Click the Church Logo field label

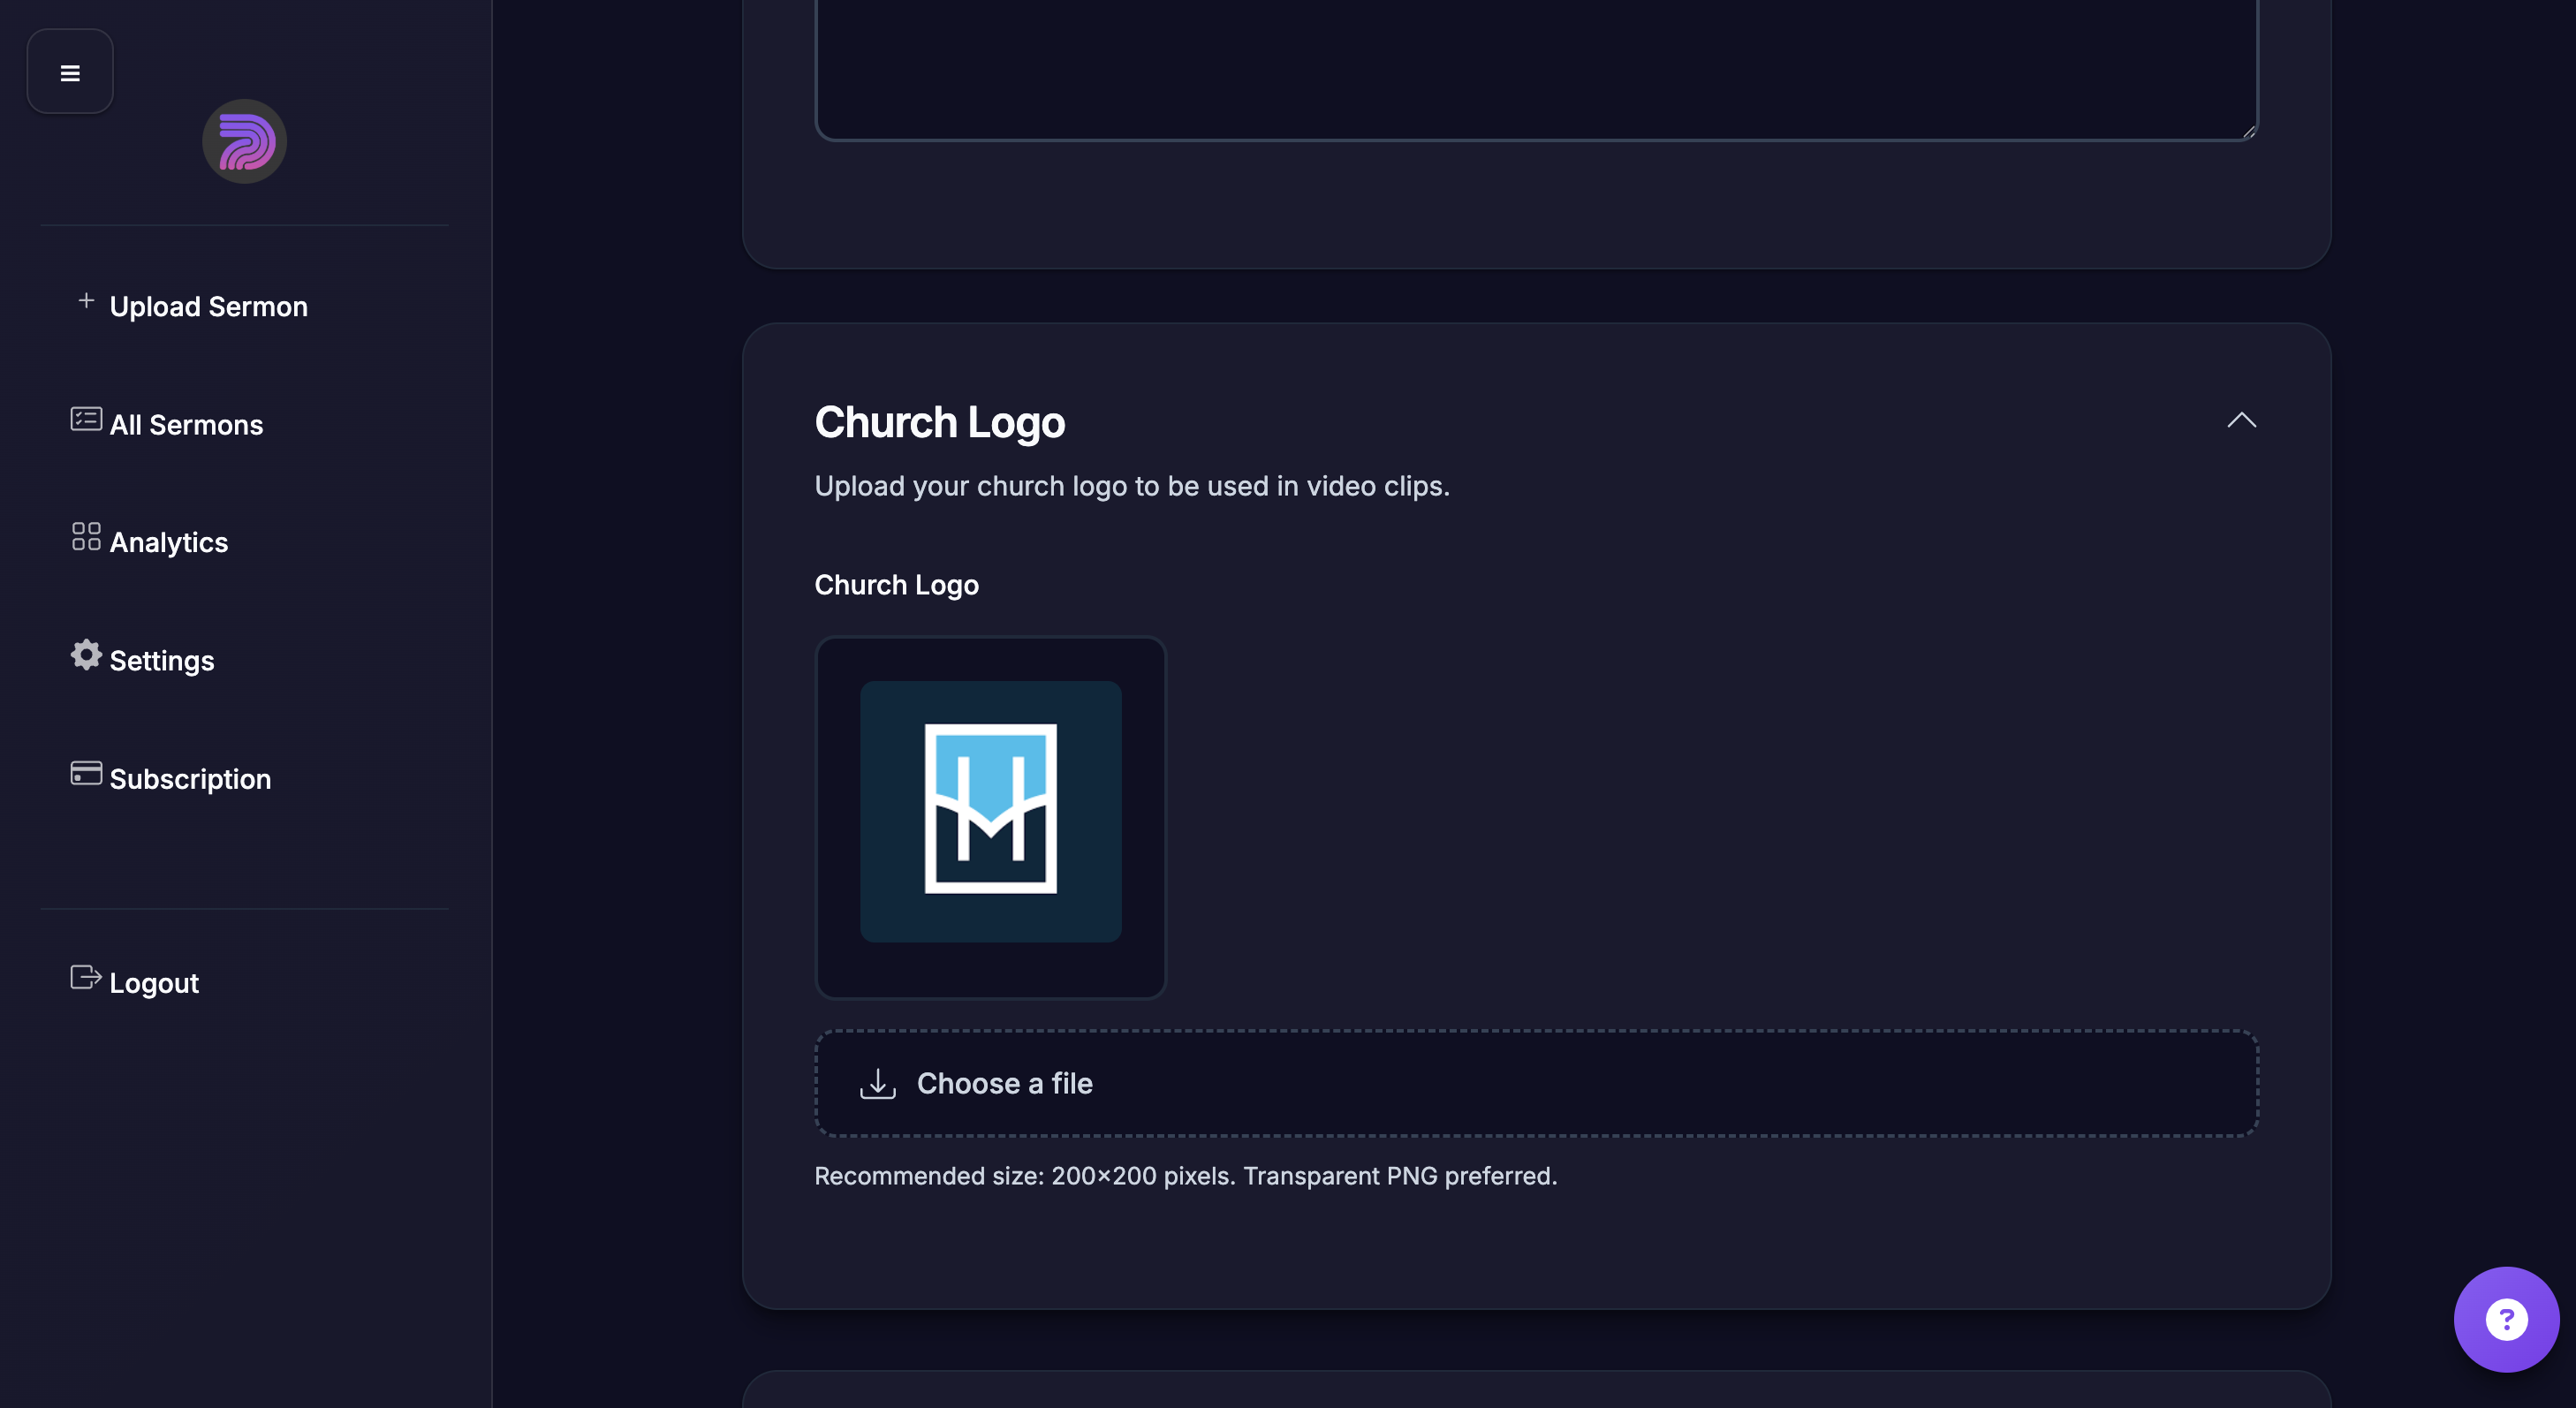click(896, 585)
